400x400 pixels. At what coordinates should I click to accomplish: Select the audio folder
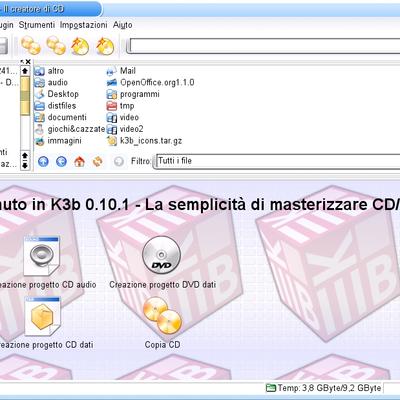[x=51, y=82]
